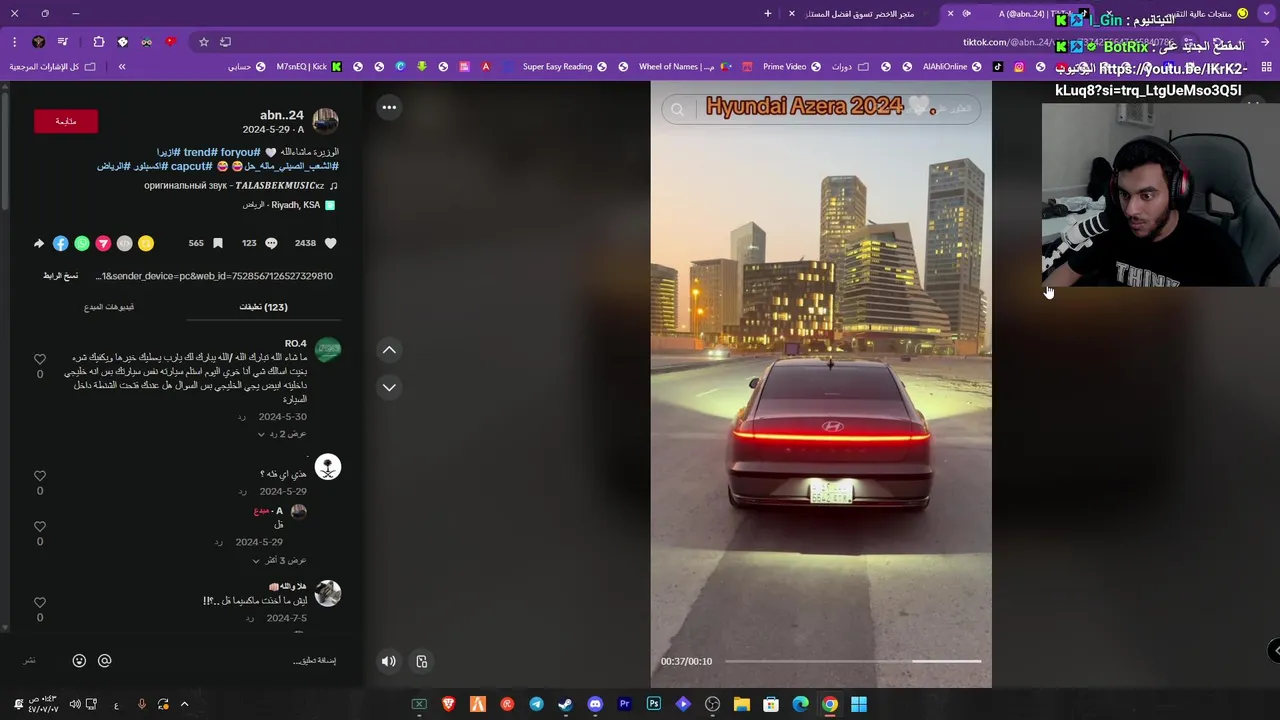Click the floating player icon beside volume
The width and height of the screenshot is (1280, 720).
point(422,661)
